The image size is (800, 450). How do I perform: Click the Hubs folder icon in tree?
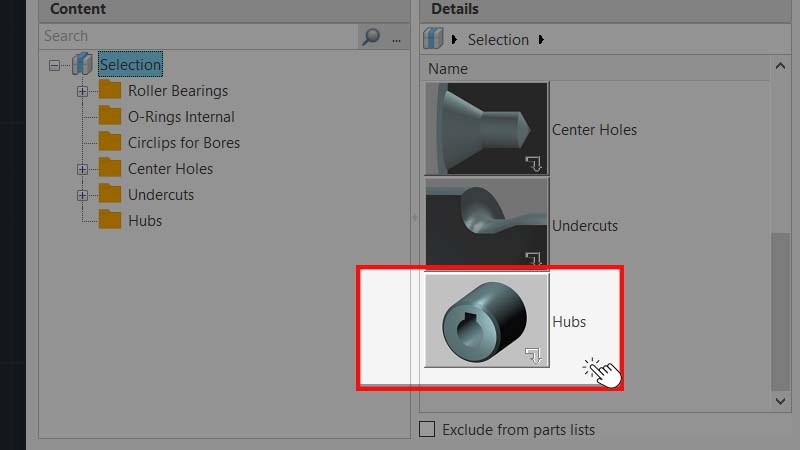pyautogui.click(x=110, y=220)
